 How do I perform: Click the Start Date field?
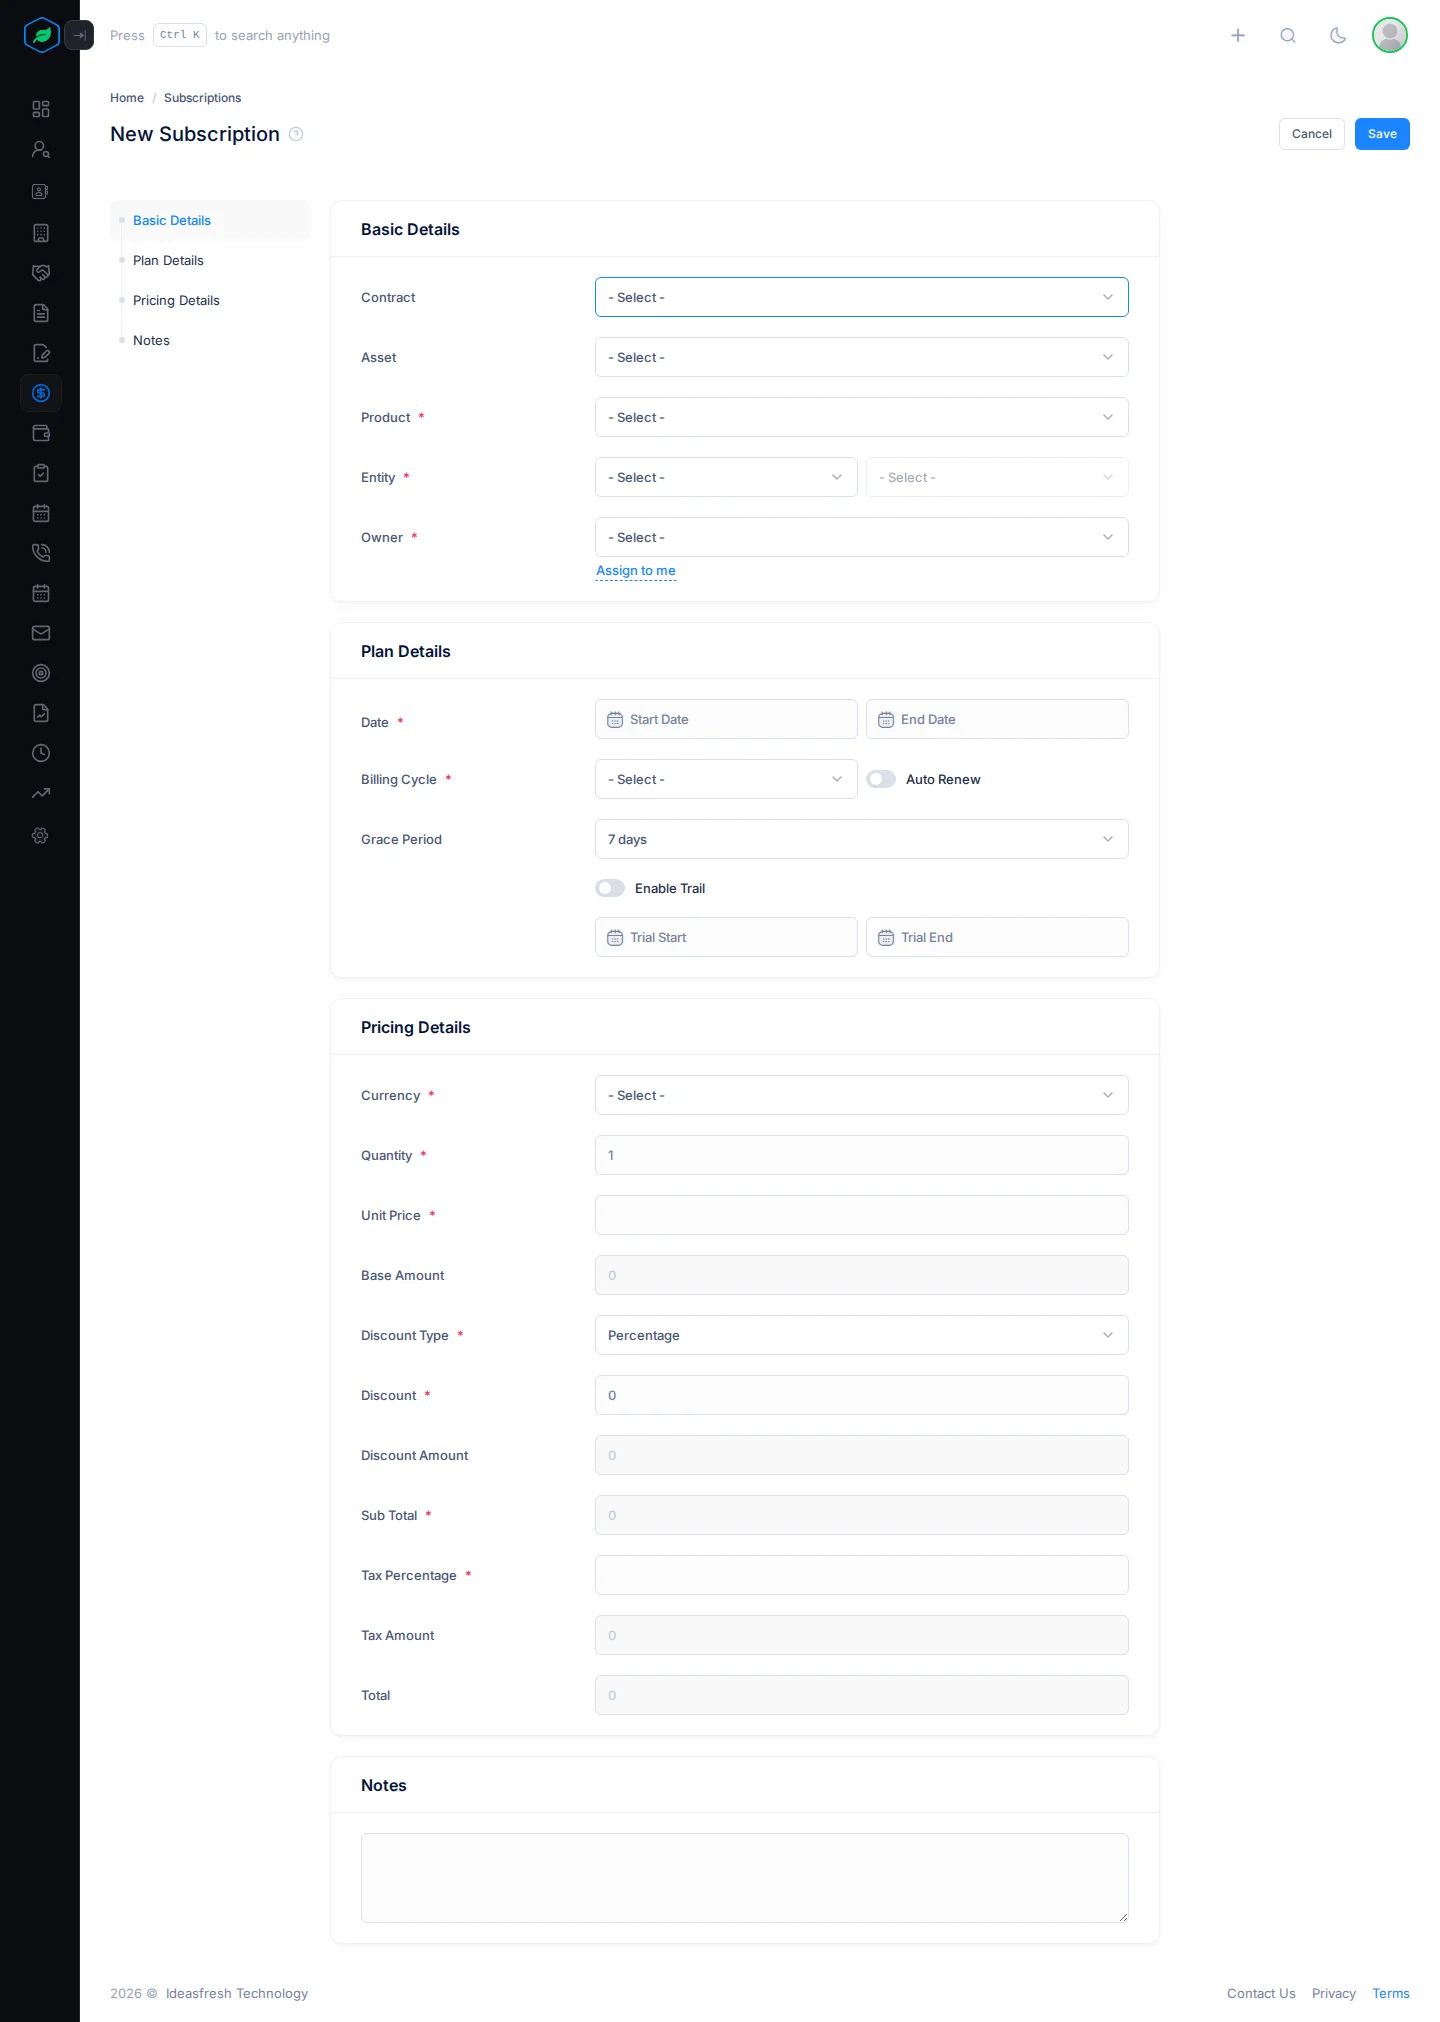(726, 719)
